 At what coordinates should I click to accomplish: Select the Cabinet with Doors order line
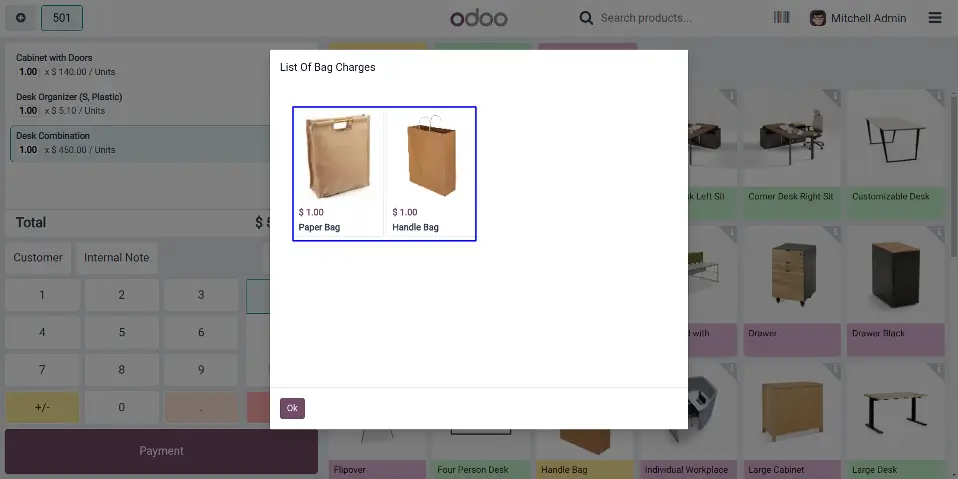tap(141, 65)
